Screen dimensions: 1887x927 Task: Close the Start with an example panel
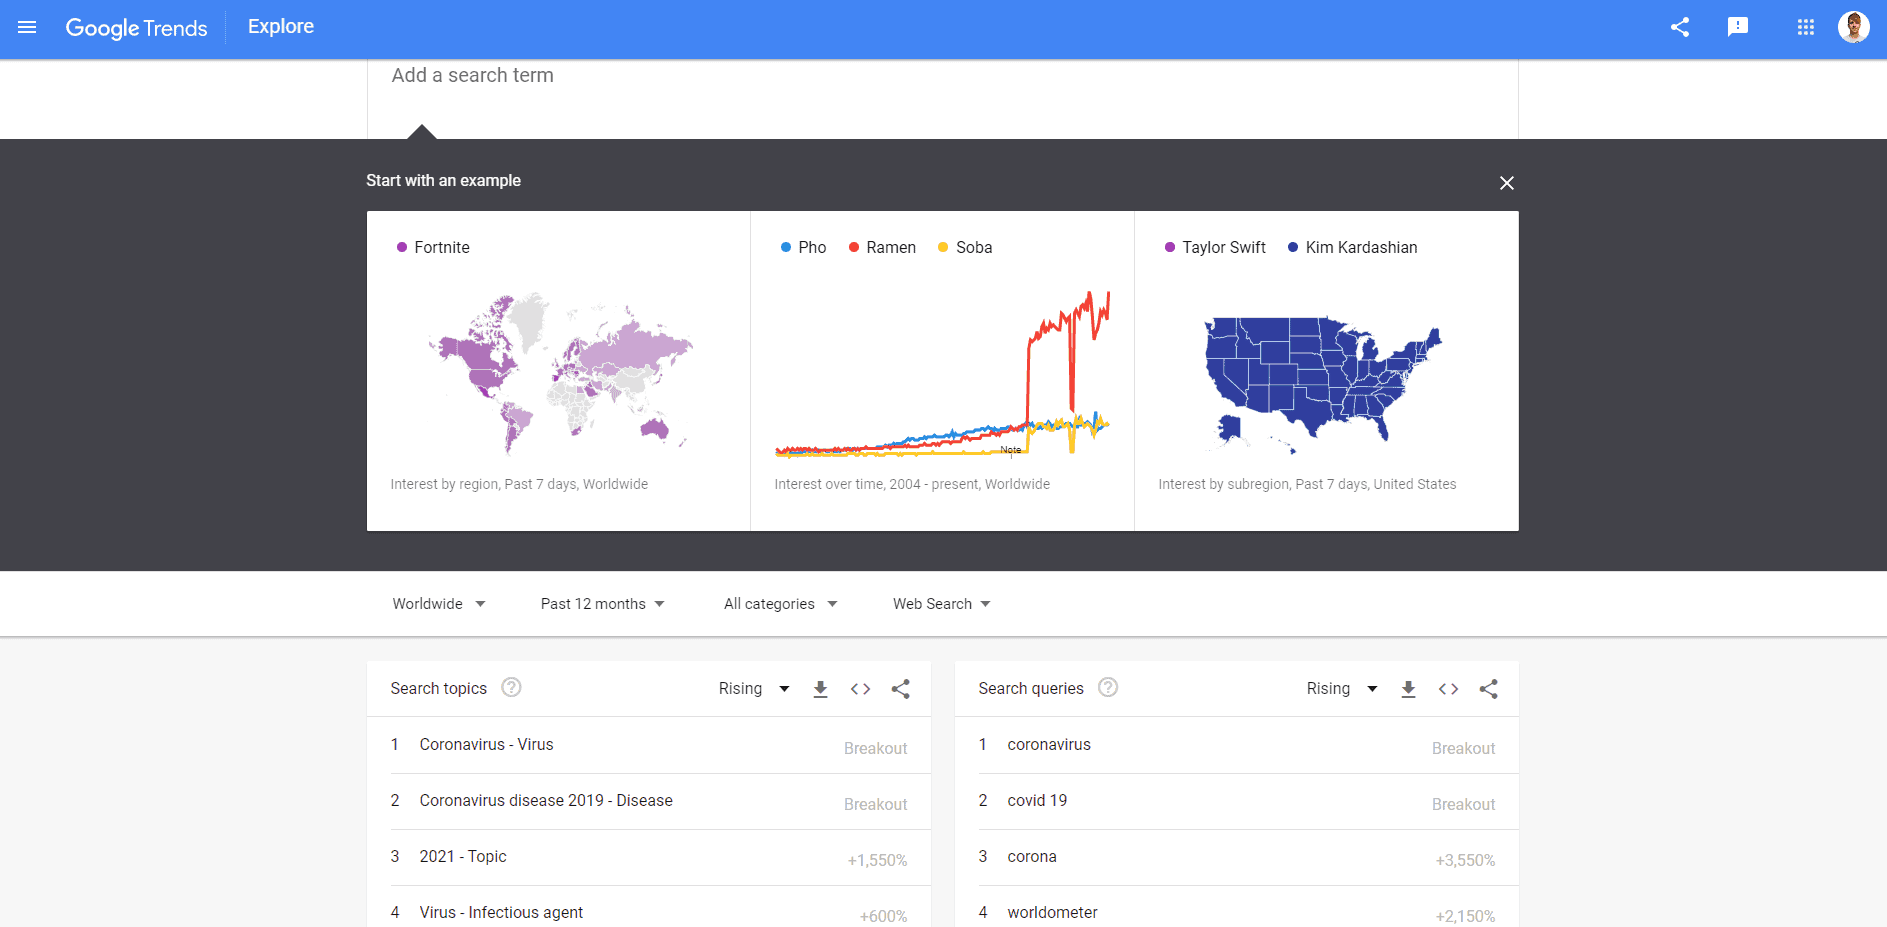1506,183
